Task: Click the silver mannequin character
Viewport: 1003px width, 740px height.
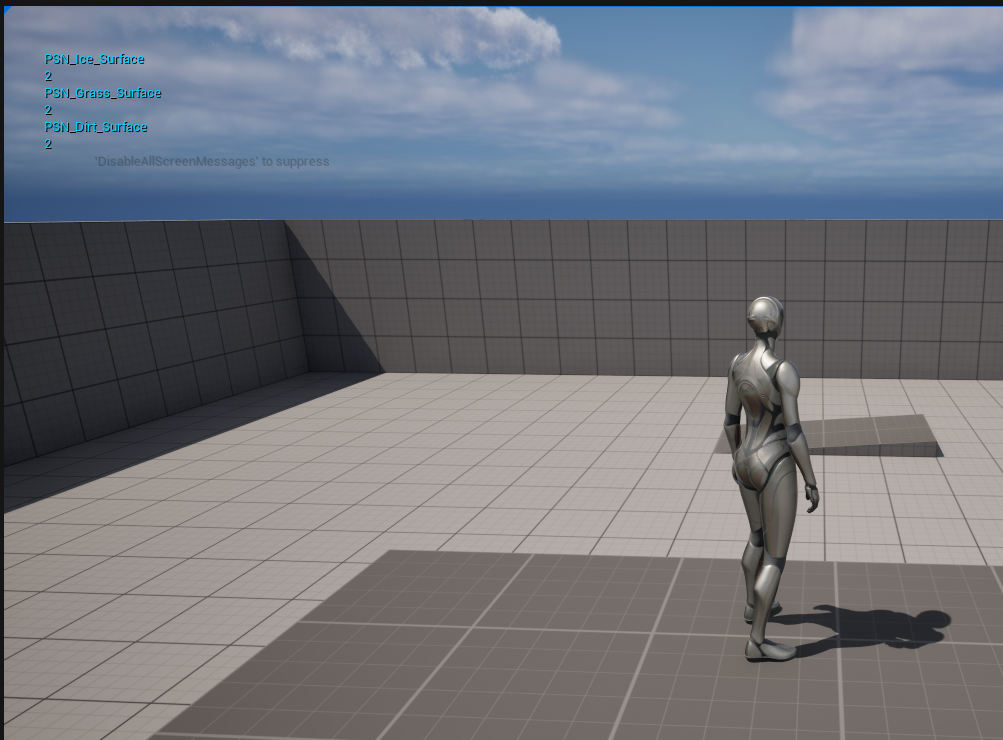Action: point(771,478)
